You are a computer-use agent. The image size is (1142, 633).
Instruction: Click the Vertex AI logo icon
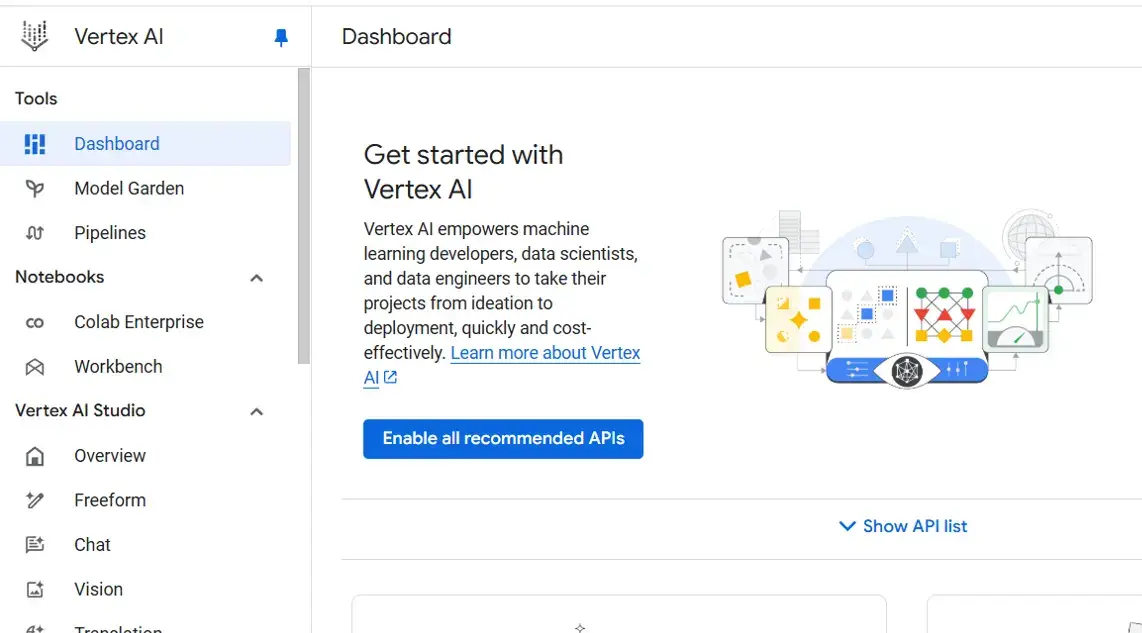35,37
